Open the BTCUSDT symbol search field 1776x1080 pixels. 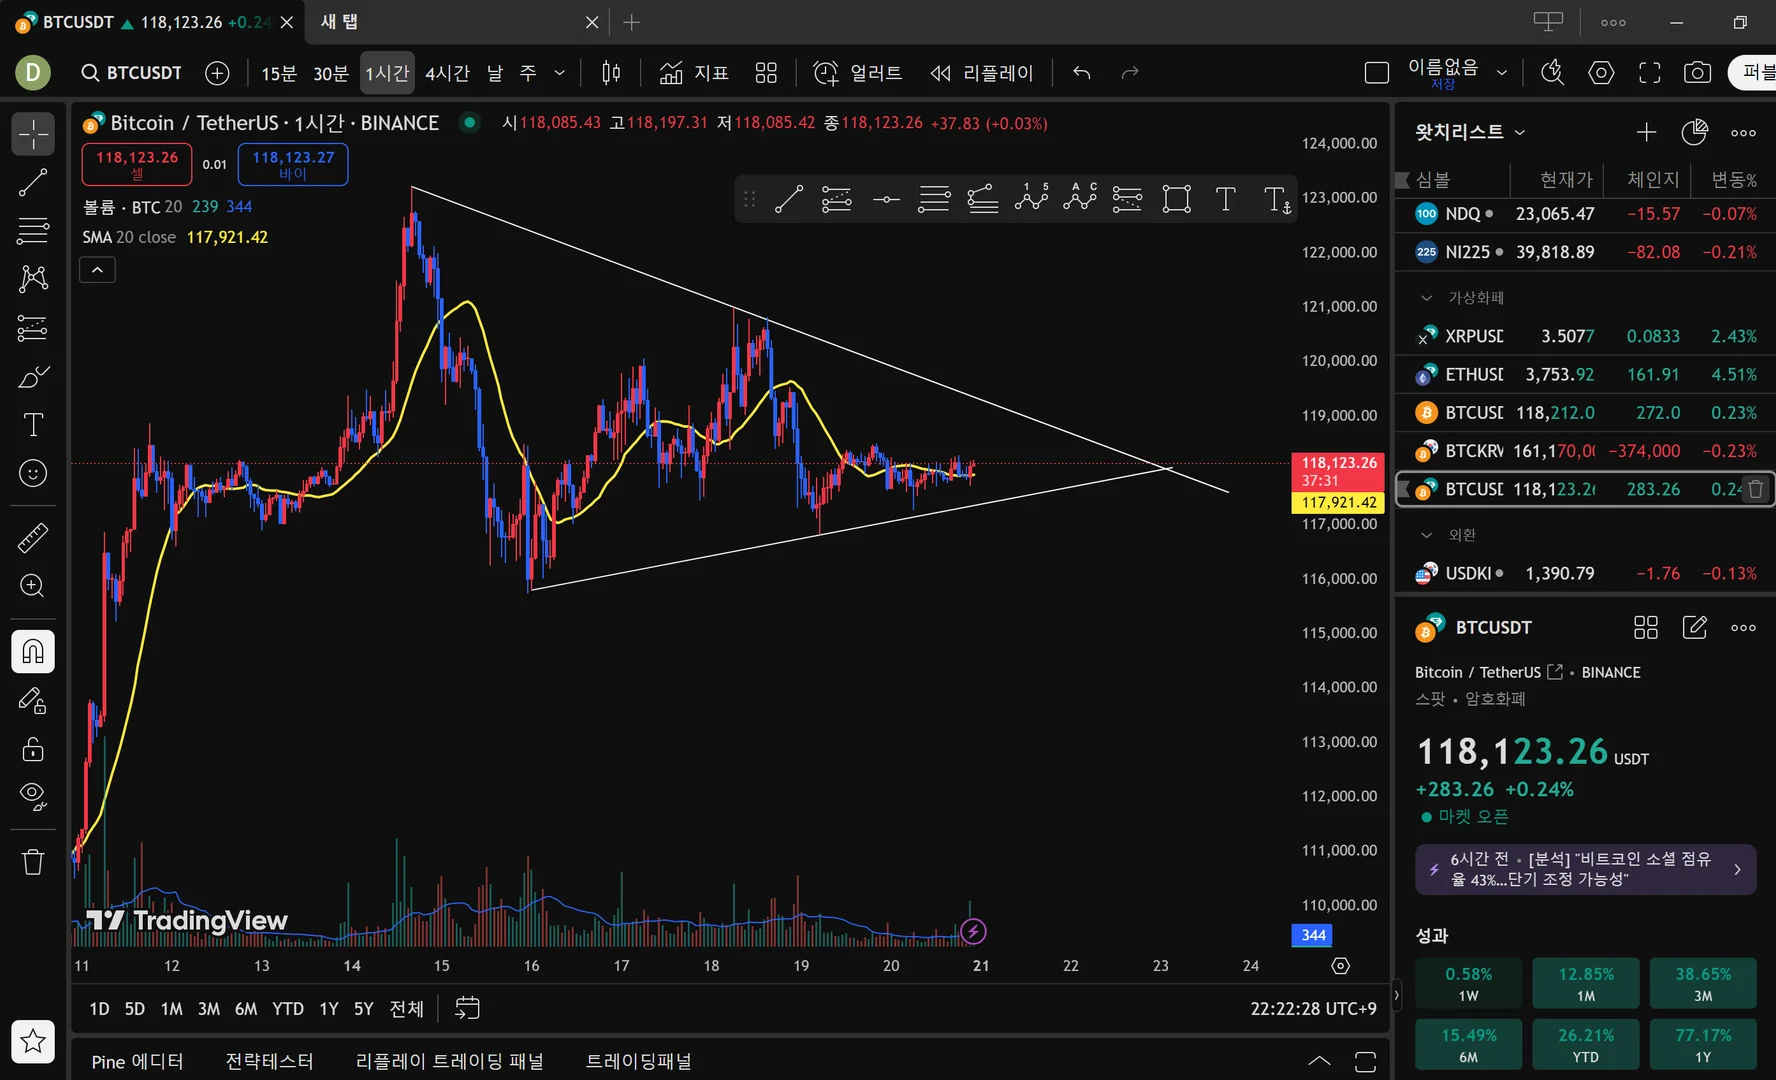(132, 73)
